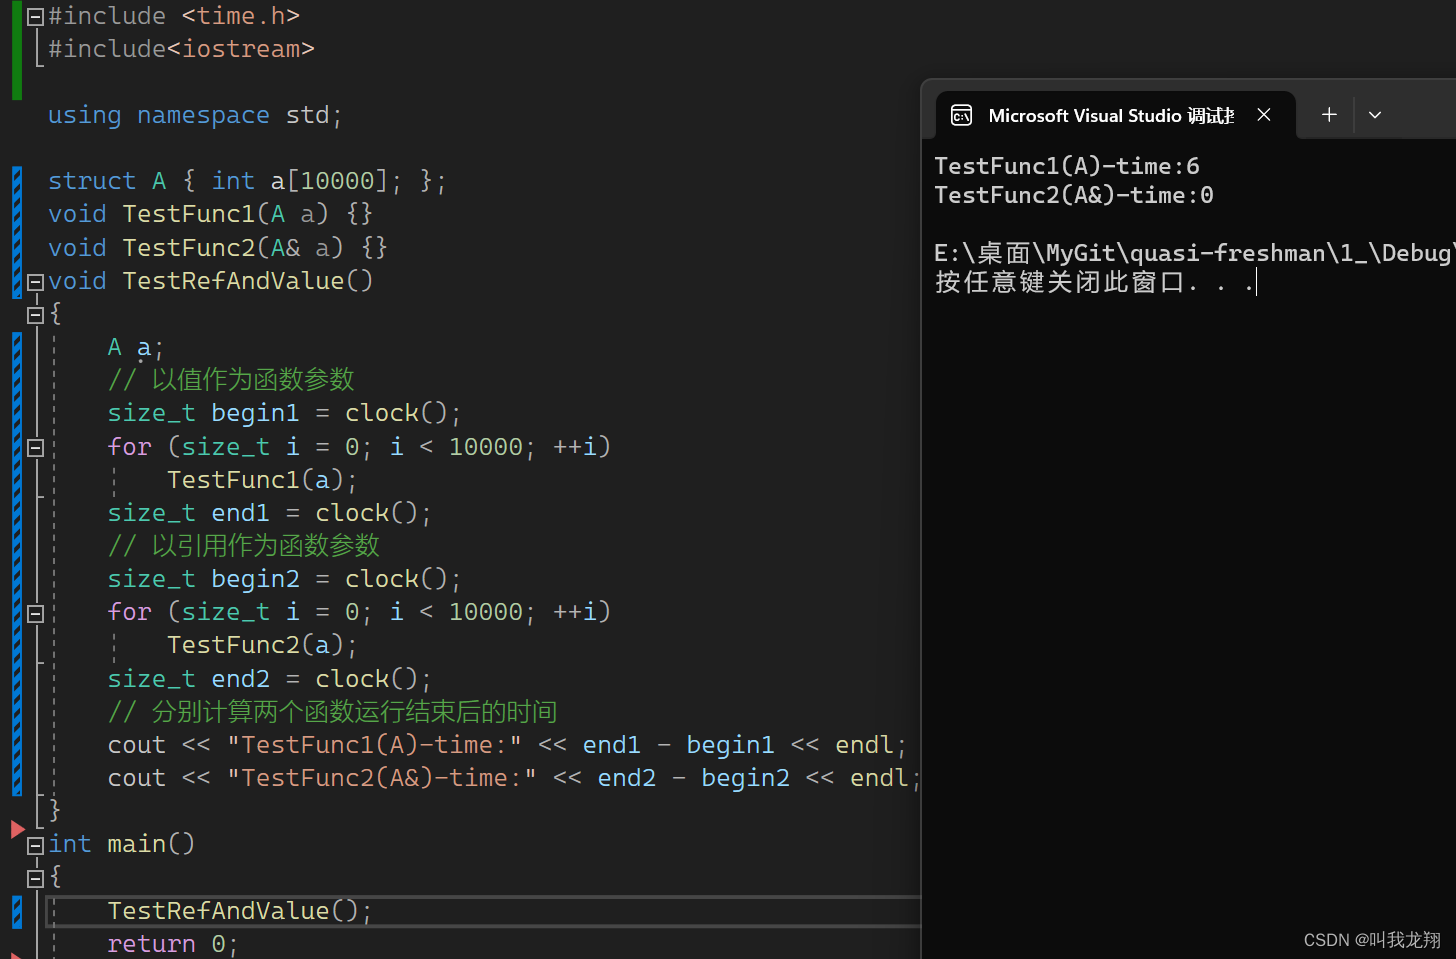Click the using namespace std line
Screen dimensions: 1456x959
click(195, 115)
